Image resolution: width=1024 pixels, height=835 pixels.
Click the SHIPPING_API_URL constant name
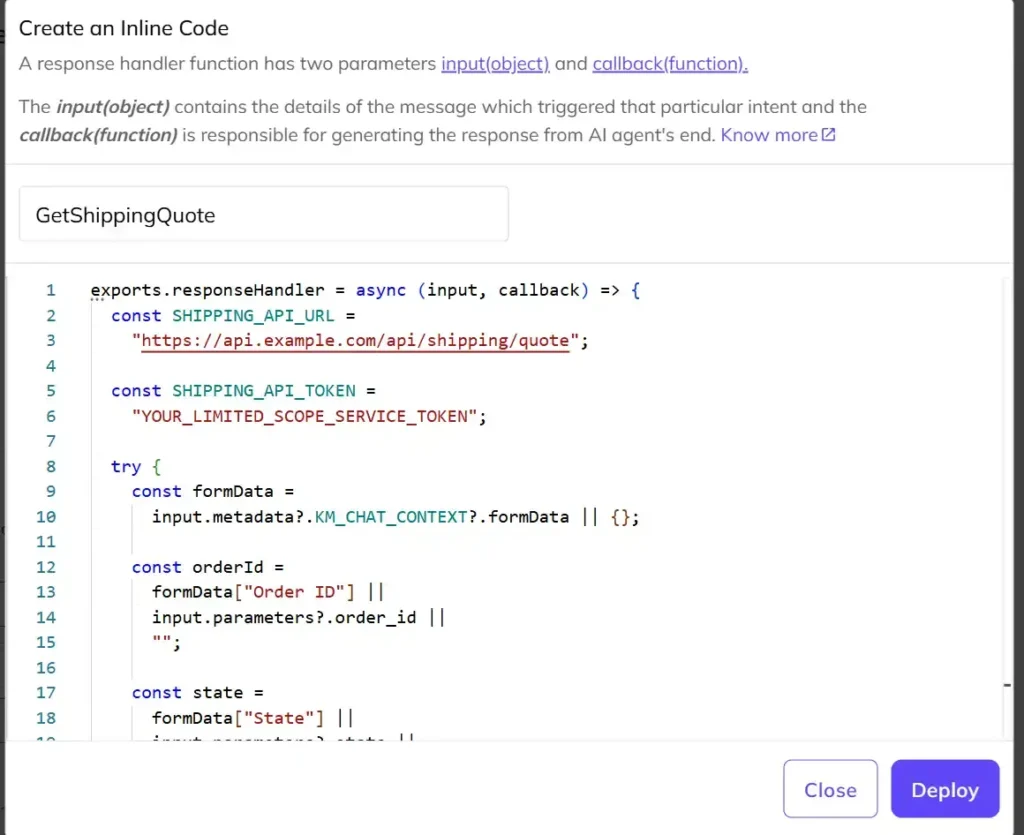tap(253, 315)
